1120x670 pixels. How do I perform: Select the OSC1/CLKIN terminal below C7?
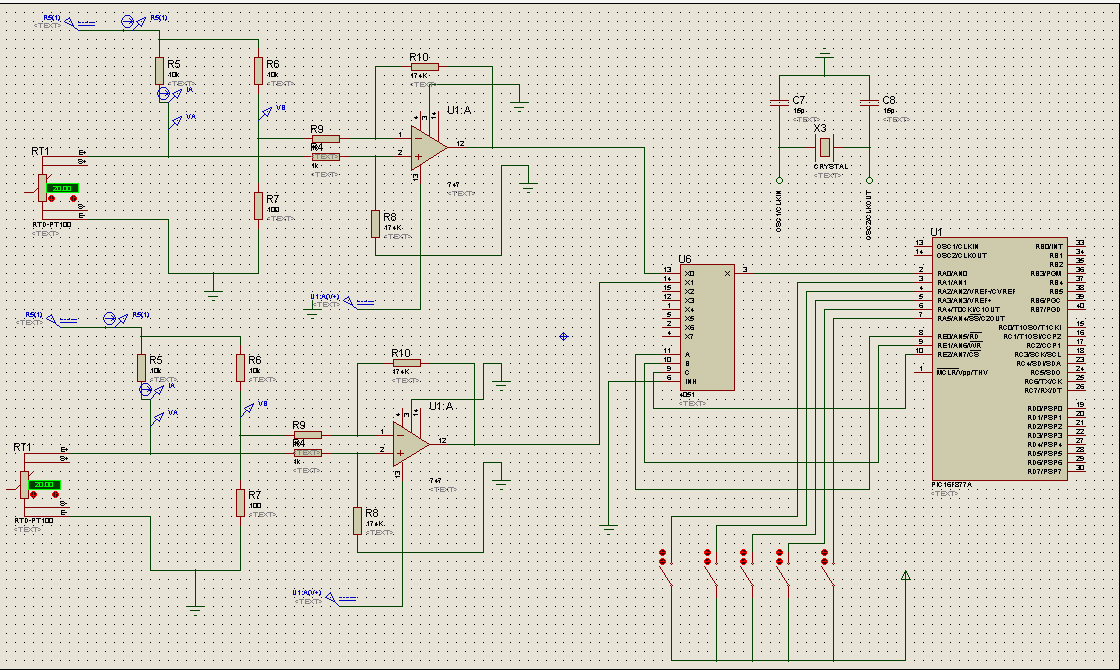point(779,180)
